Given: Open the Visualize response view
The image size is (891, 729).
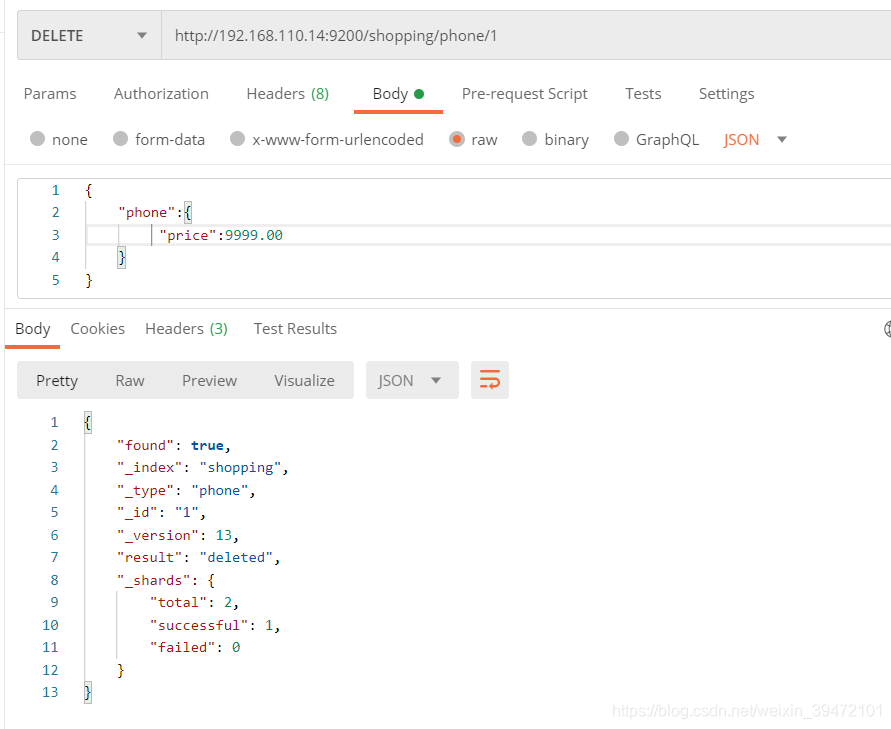Looking at the screenshot, I should 305,380.
